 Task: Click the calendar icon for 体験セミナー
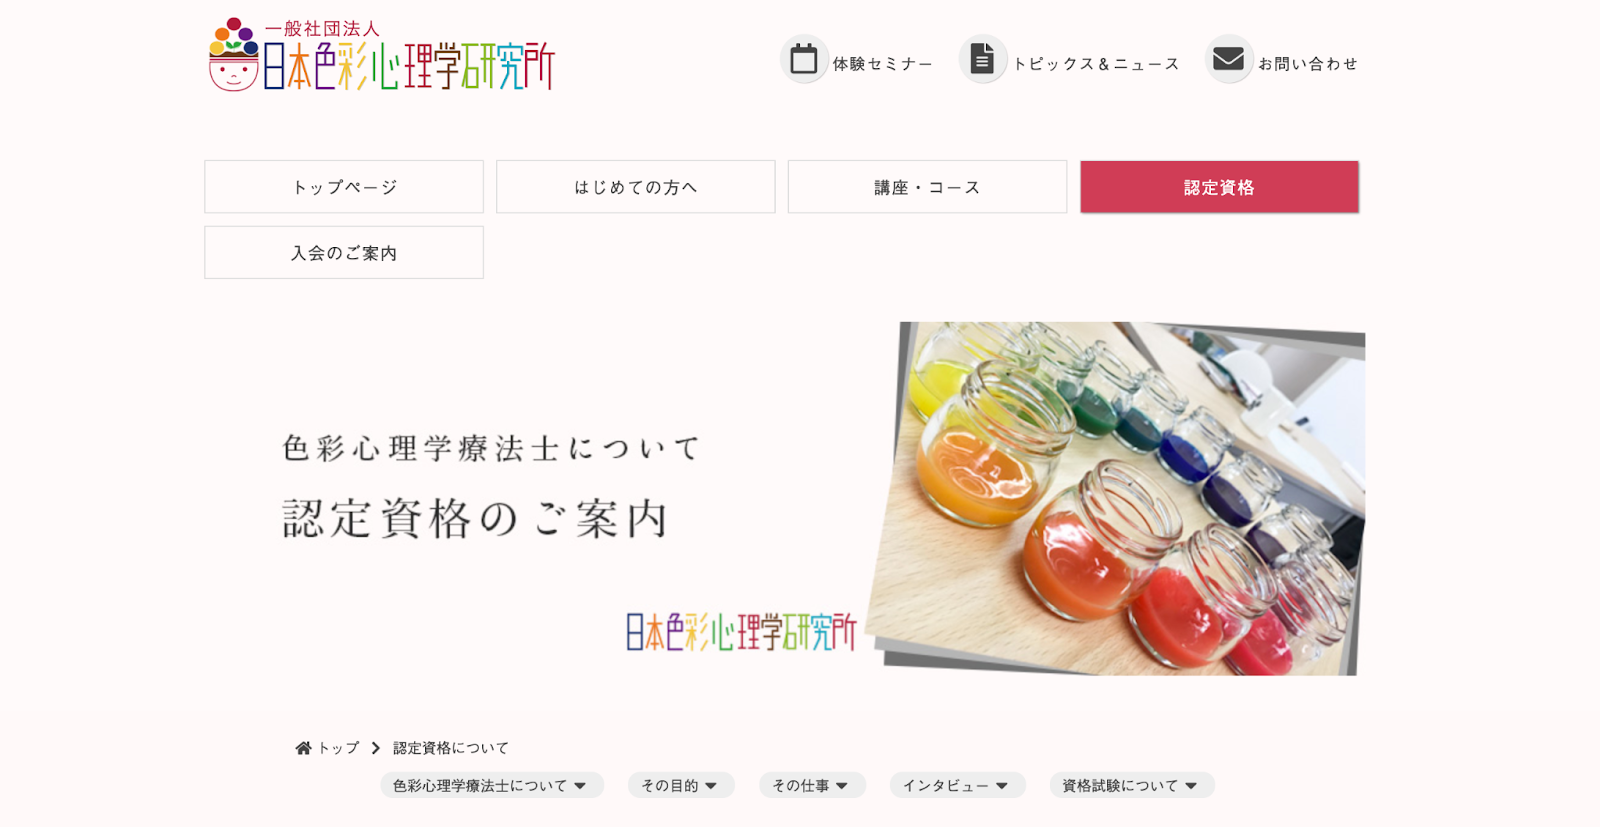tap(804, 59)
